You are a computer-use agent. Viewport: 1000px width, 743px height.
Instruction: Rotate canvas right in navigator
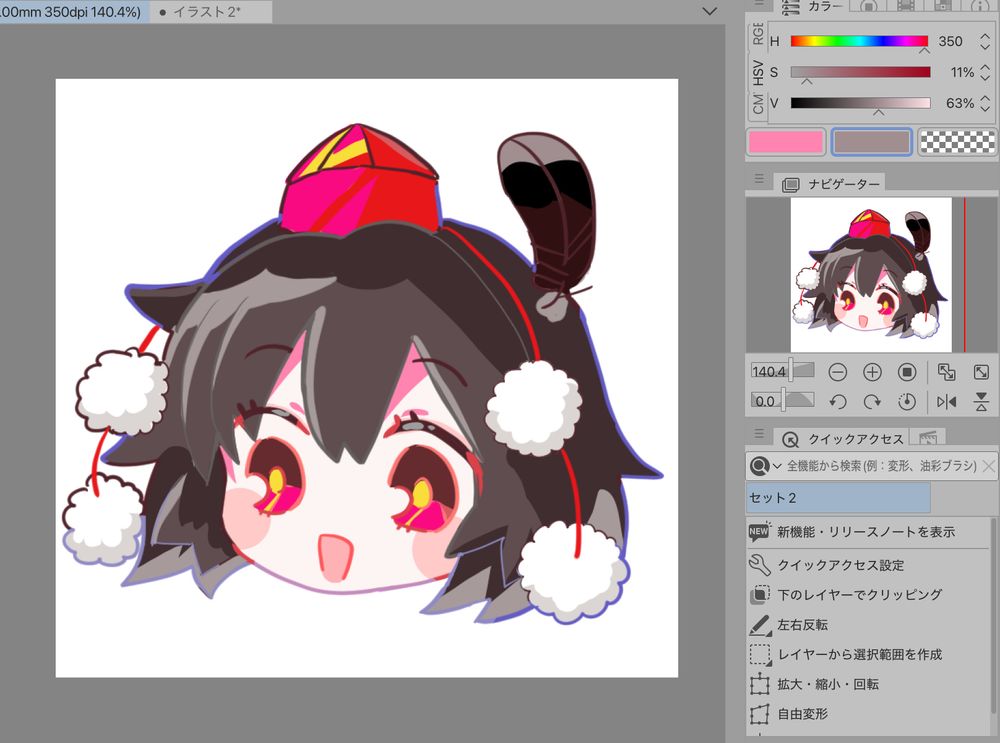point(872,402)
